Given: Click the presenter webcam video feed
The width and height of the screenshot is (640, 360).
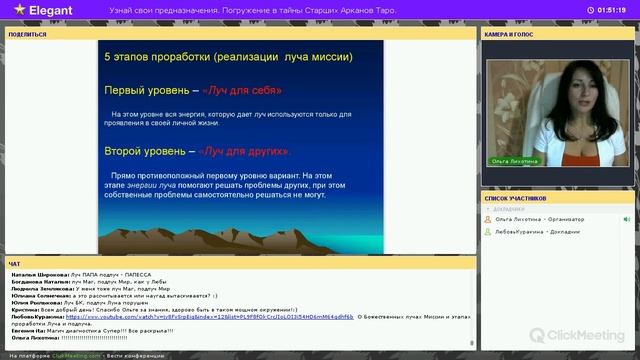Looking at the screenshot, I should [x=558, y=113].
